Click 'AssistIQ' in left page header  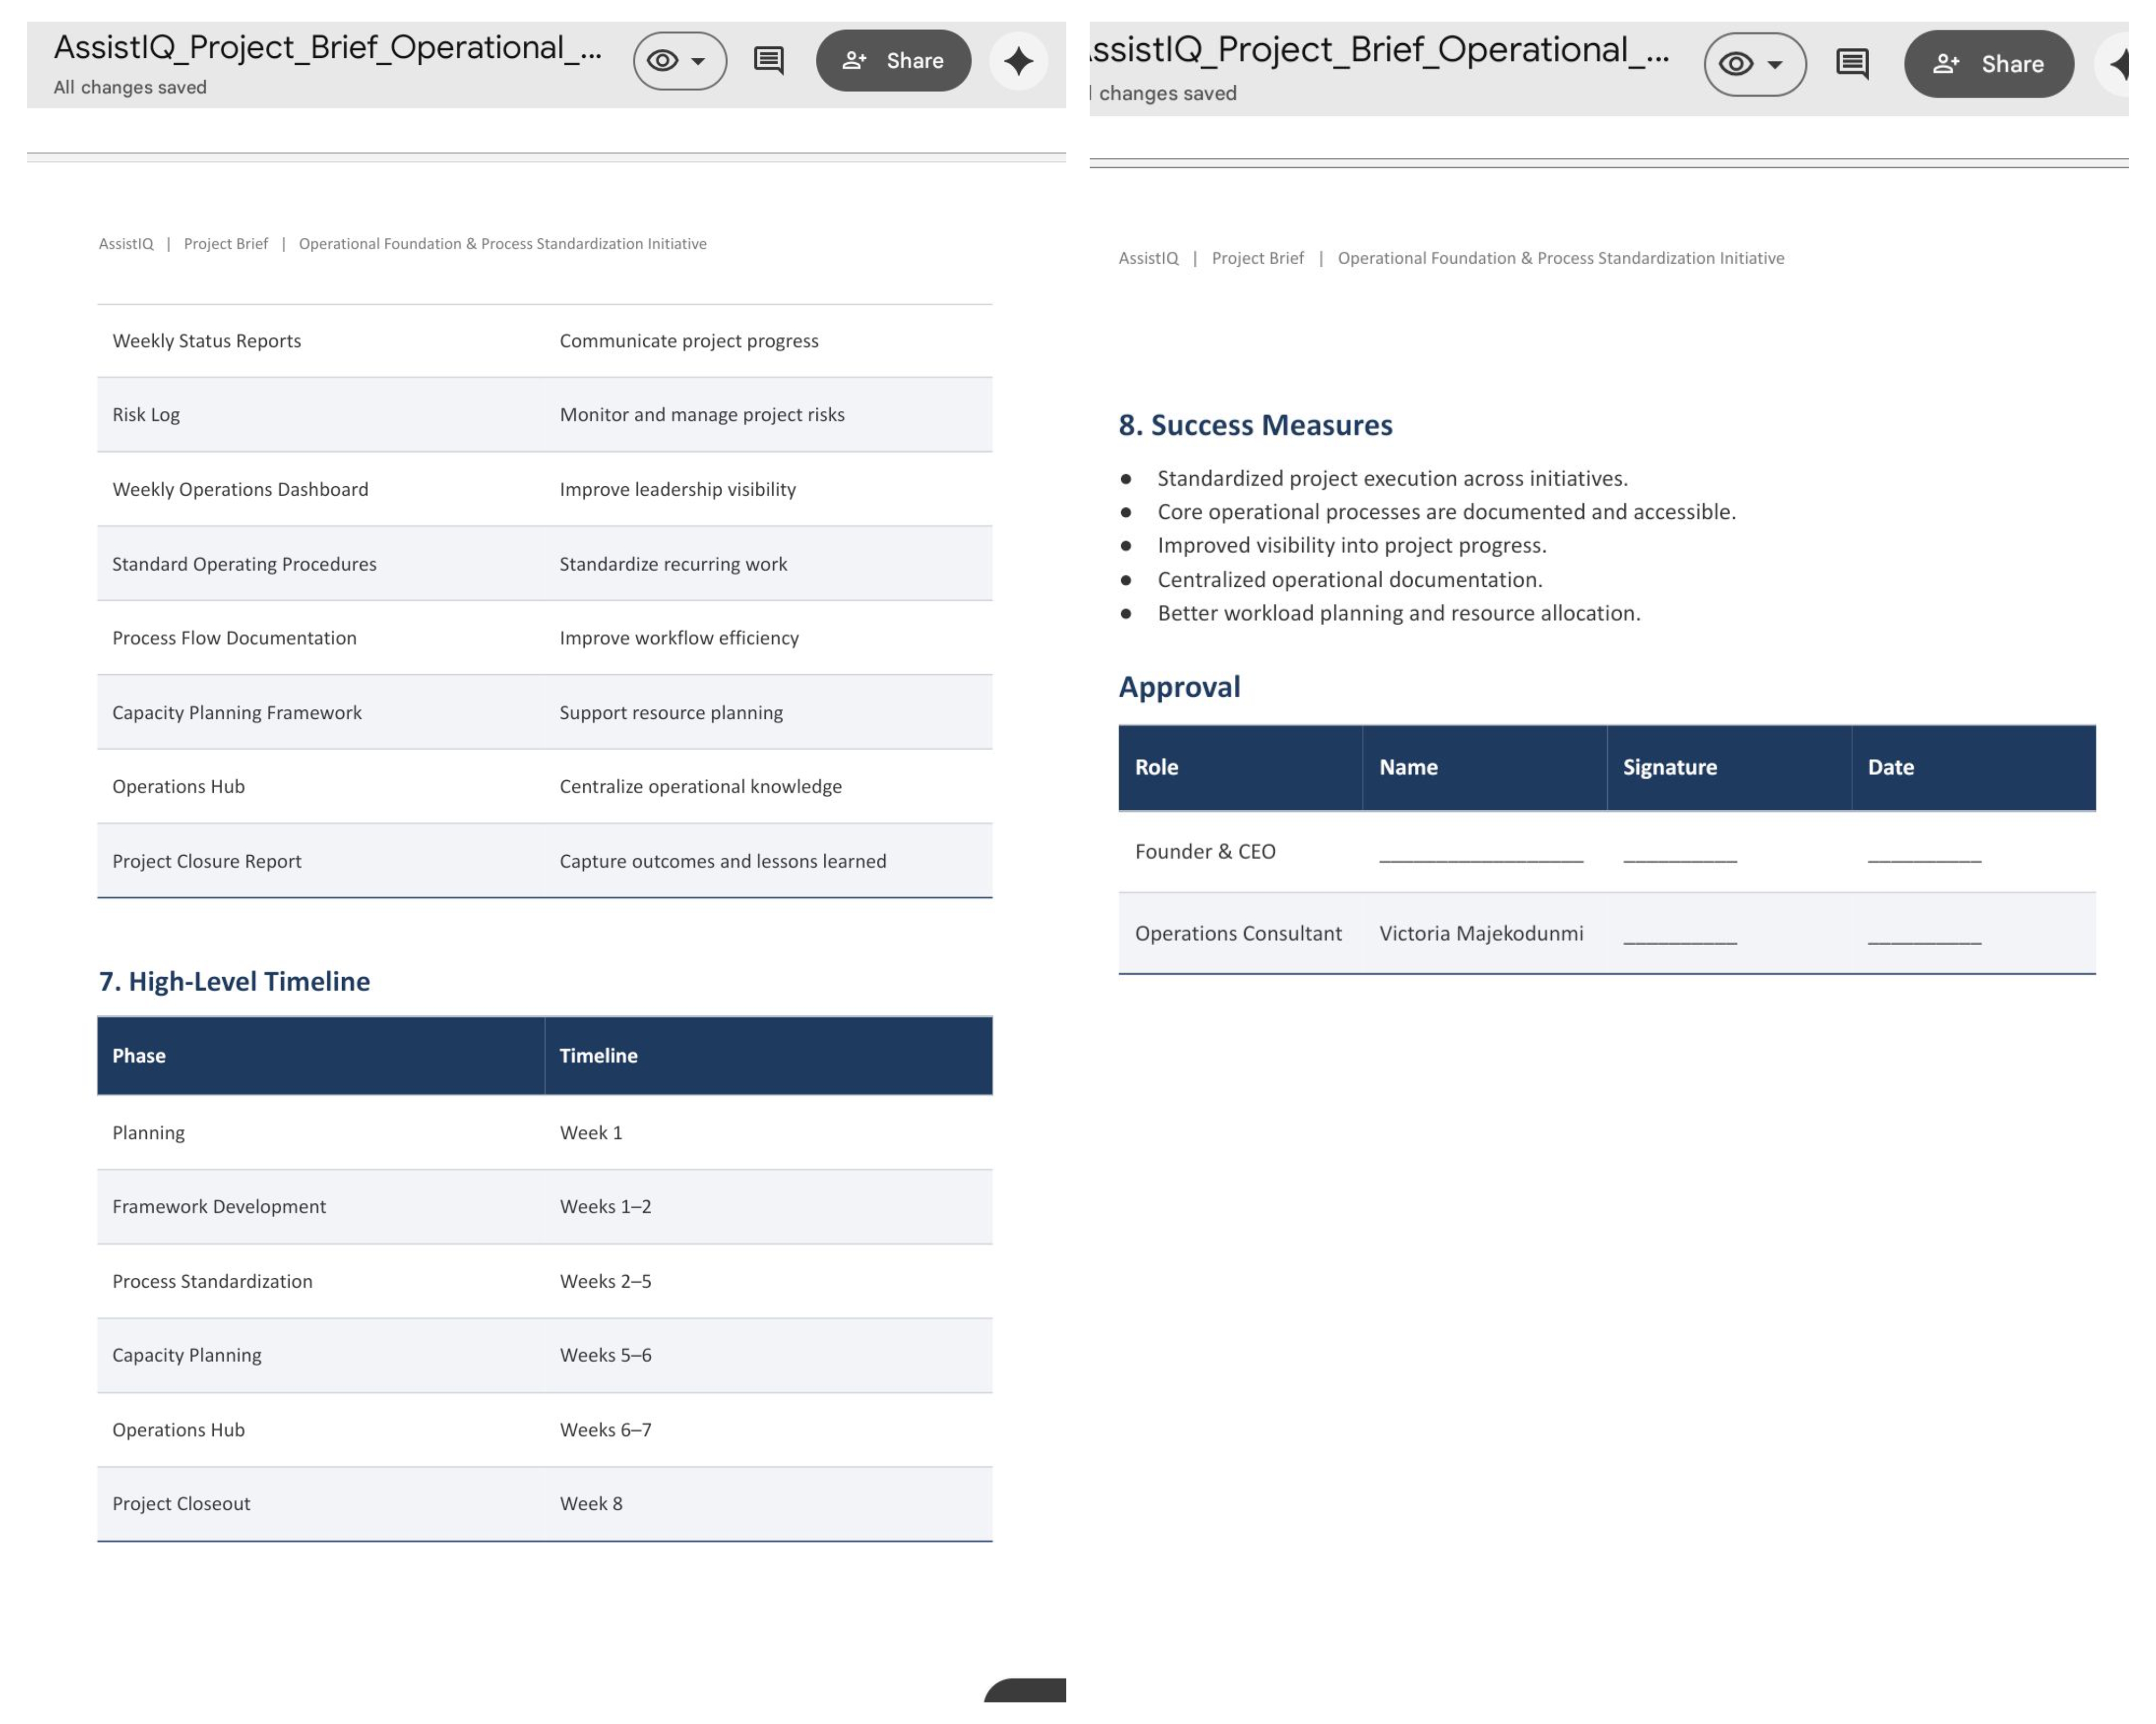coord(126,244)
